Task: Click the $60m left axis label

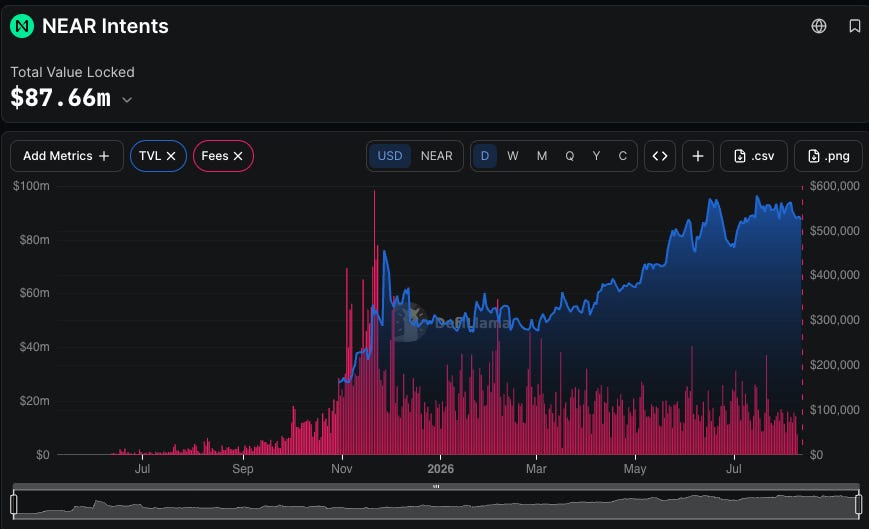Action: tap(34, 293)
